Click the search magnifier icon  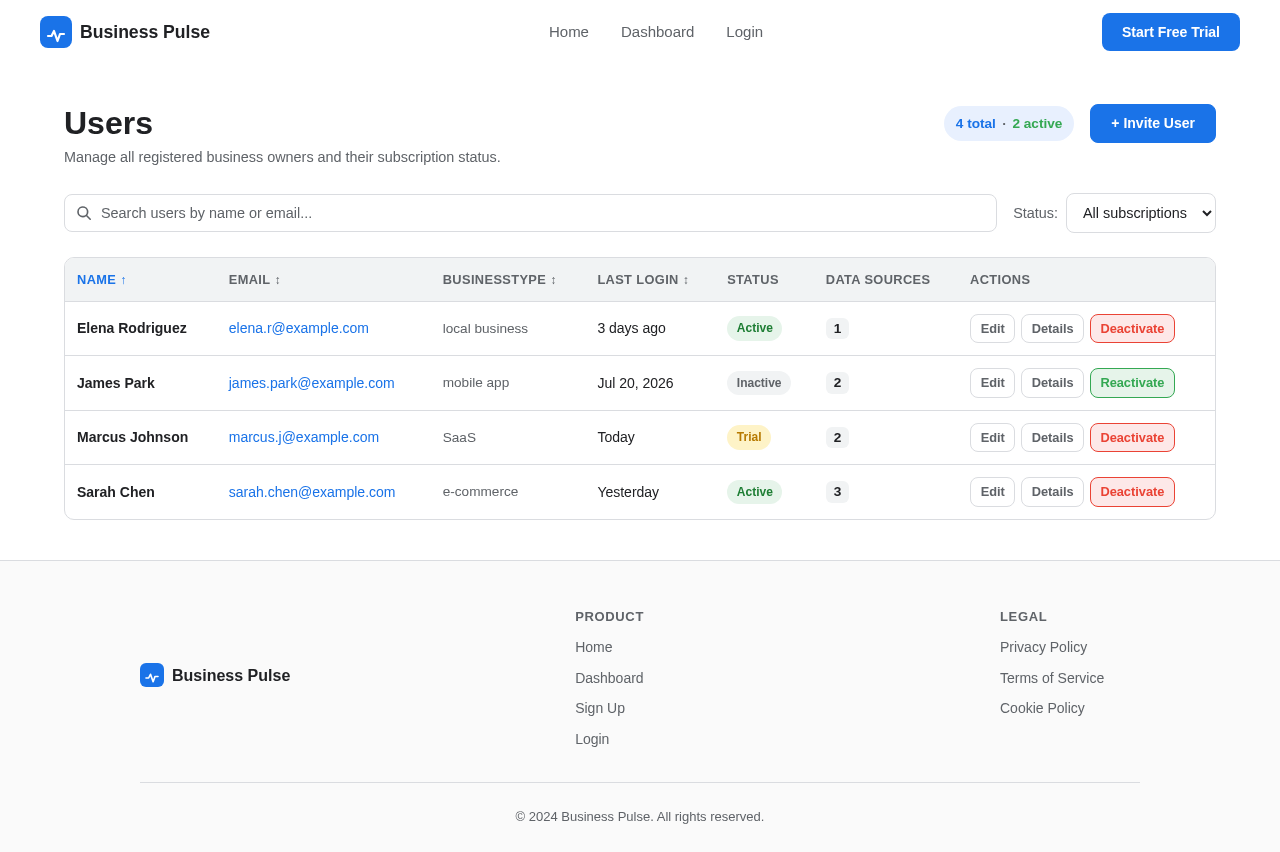[x=84, y=213]
